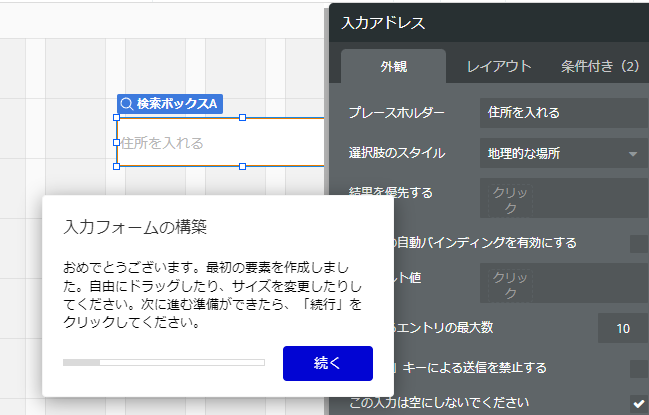
Task: Open the 選択肢のスタイル dropdown
Action: tap(564, 153)
